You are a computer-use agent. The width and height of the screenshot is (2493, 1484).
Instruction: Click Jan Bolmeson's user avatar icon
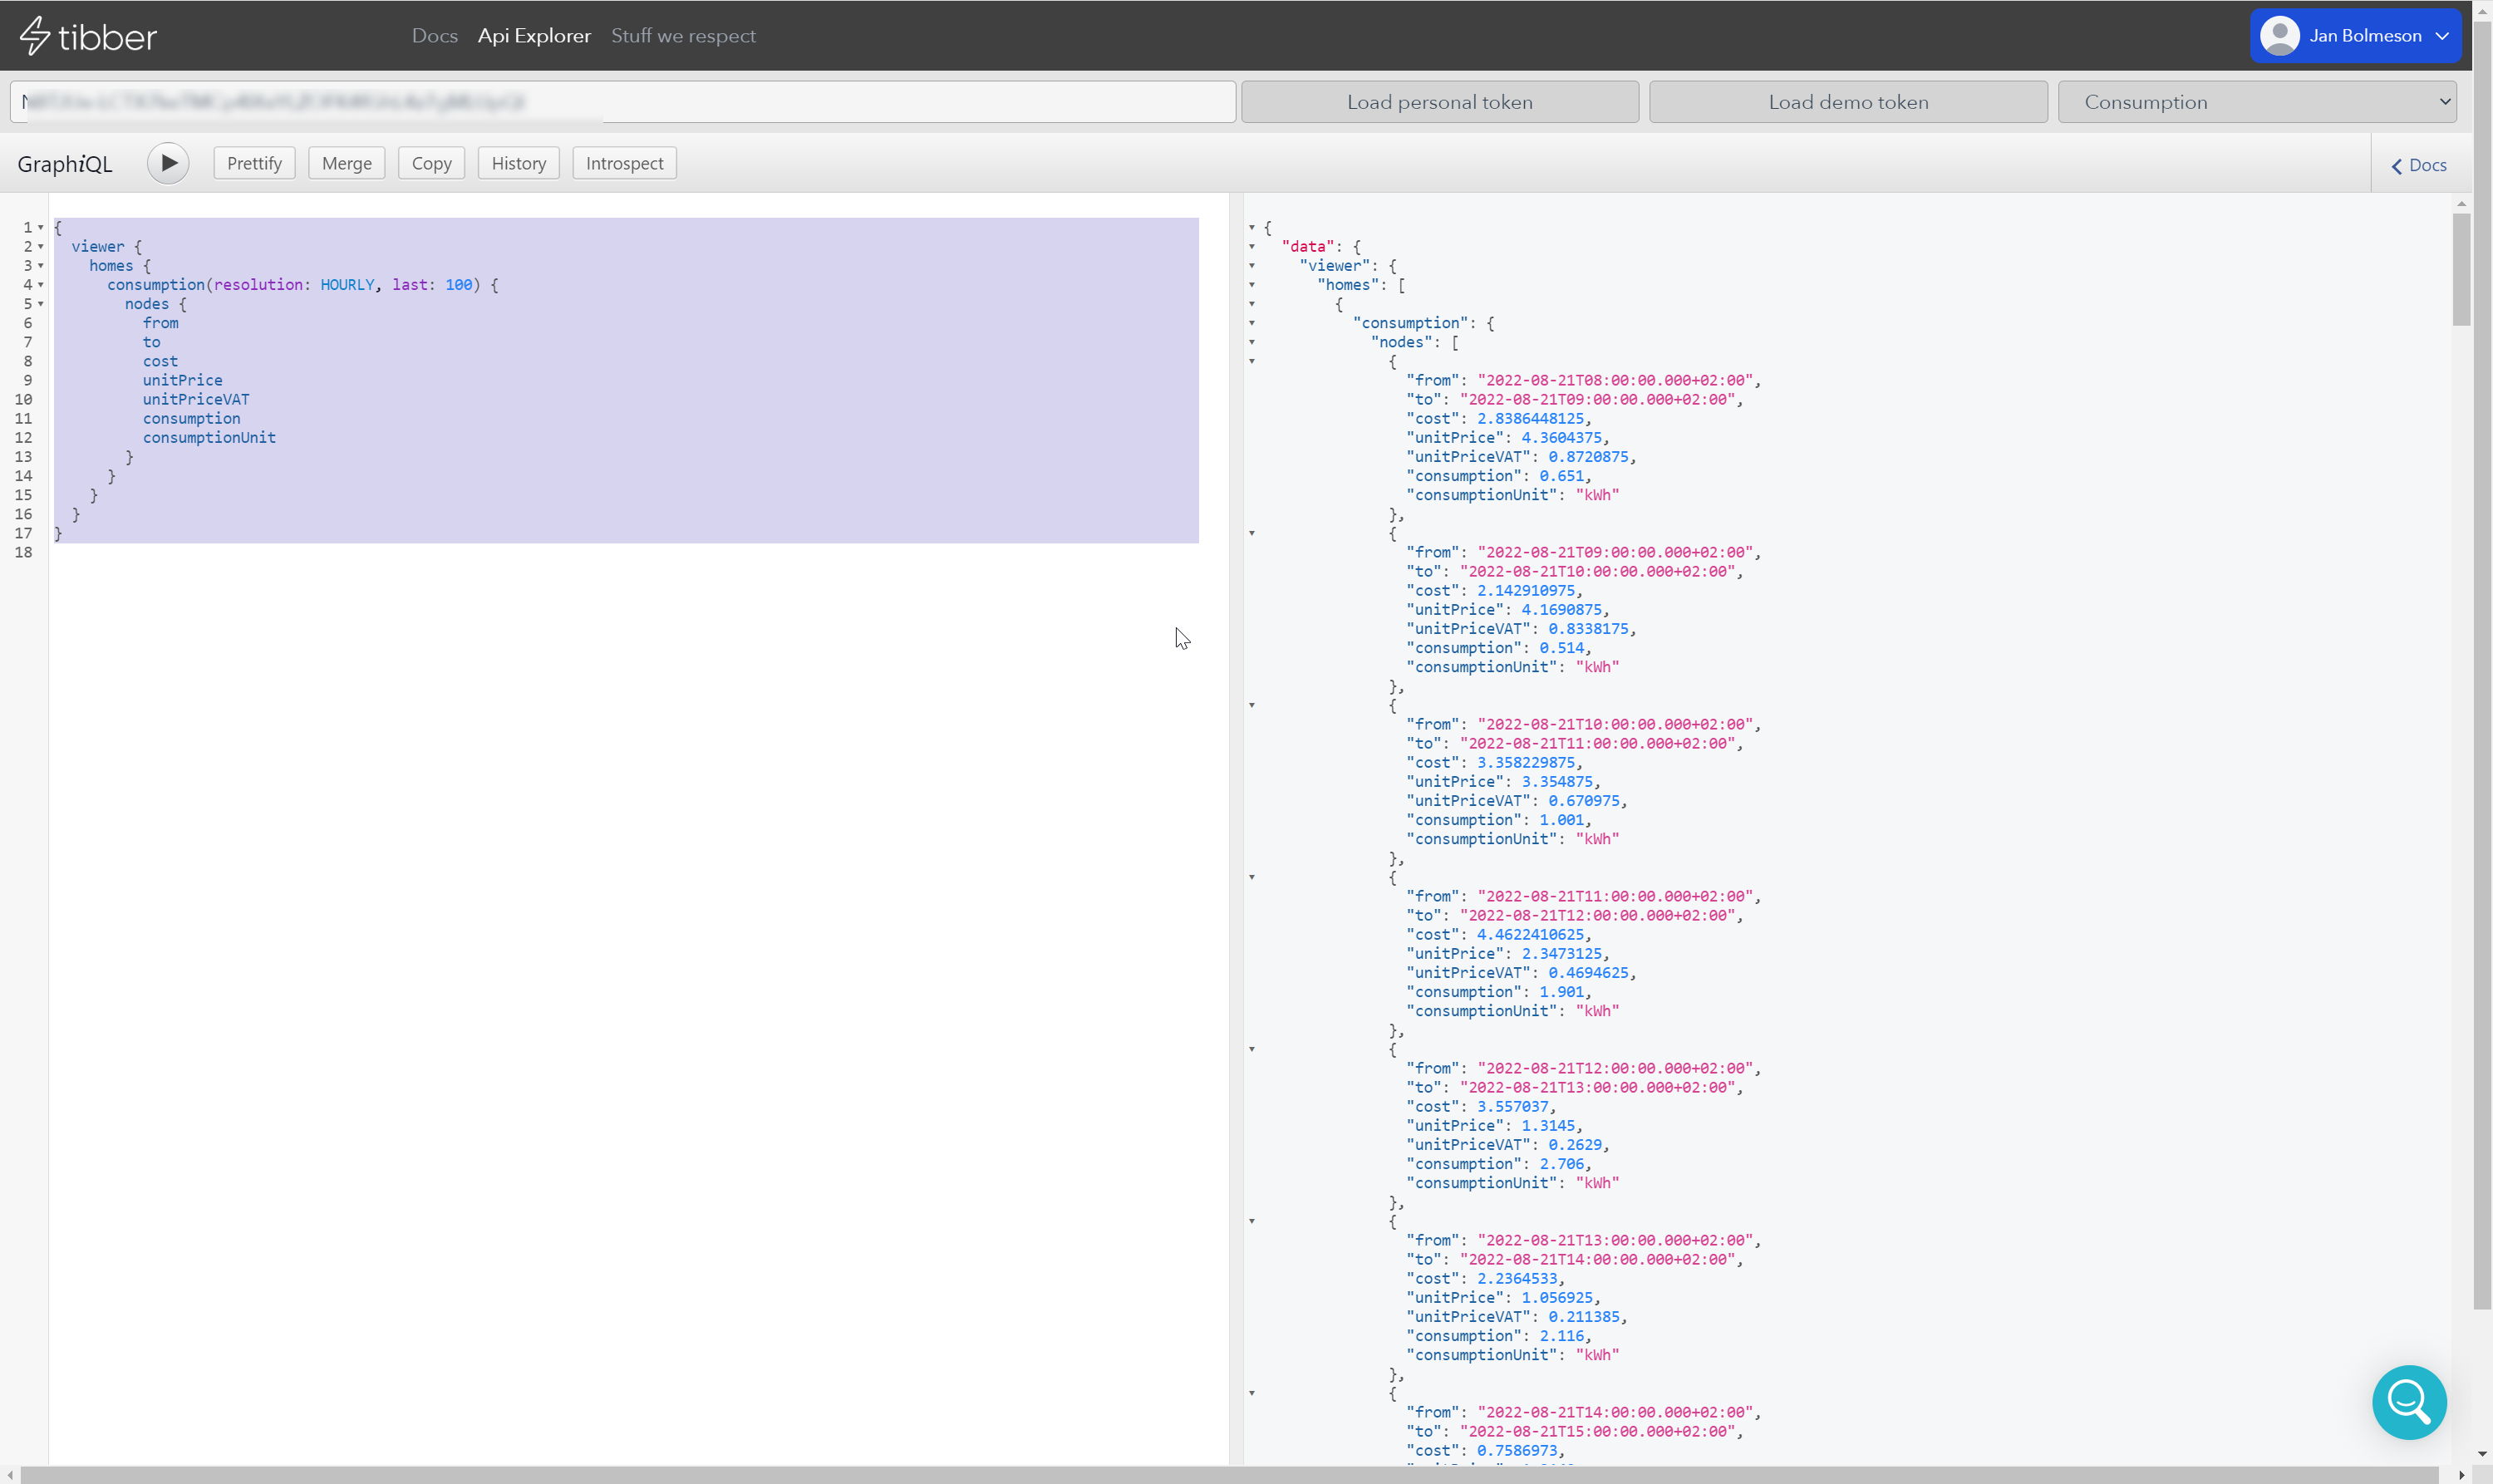(2279, 36)
